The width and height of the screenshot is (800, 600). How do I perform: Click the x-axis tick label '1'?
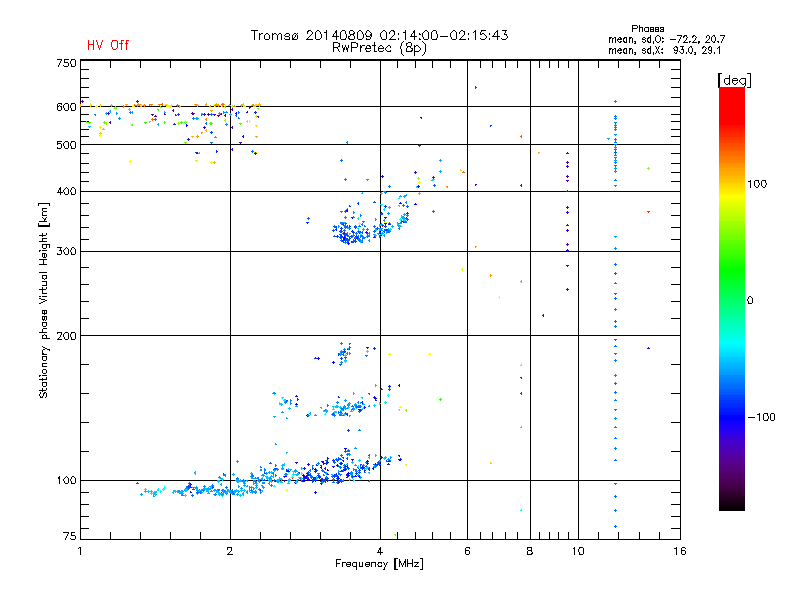coord(80,551)
